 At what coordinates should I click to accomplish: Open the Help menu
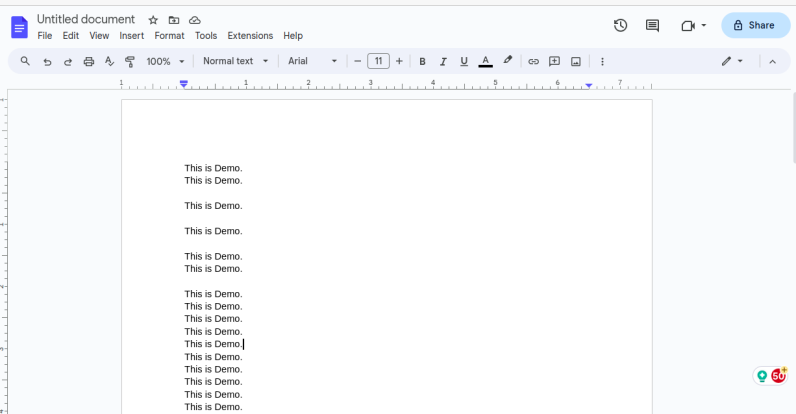pos(293,36)
